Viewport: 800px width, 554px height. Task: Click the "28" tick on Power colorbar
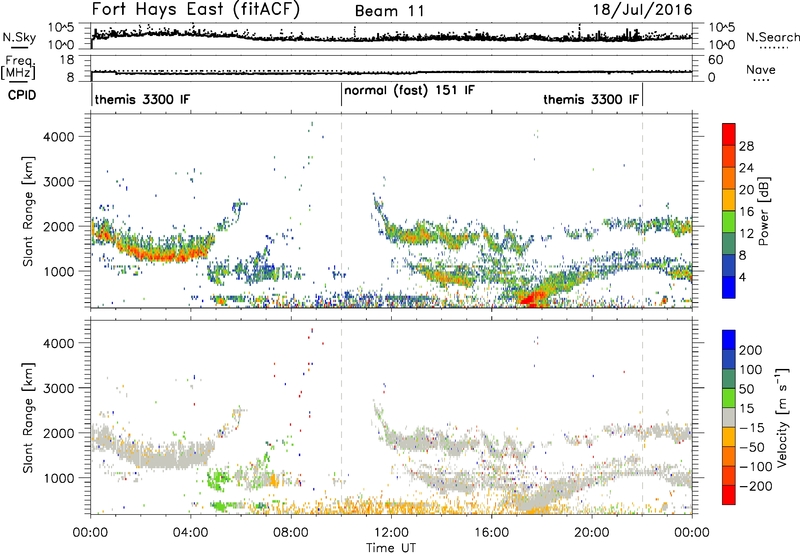click(746, 146)
